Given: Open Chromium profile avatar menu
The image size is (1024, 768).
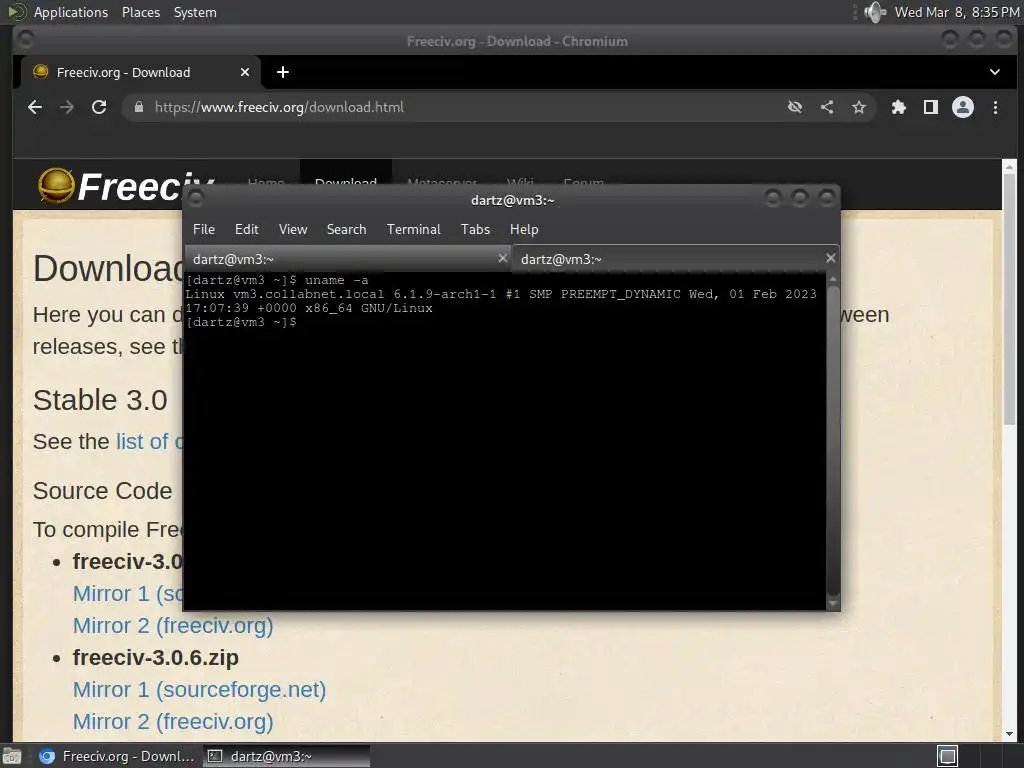Looking at the screenshot, I should pyautogui.click(x=963, y=107).
